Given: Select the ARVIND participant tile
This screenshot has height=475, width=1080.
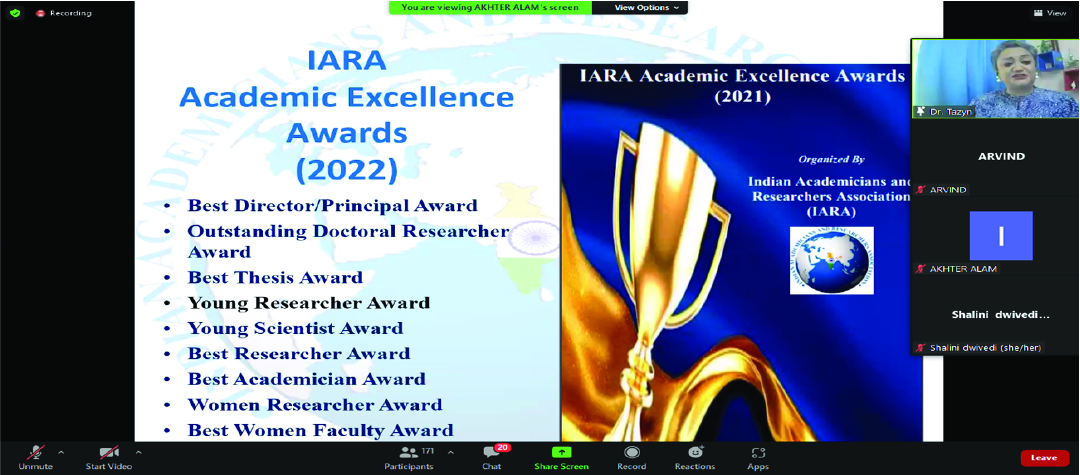Looking at the screenshot, I should pos(995,157).
